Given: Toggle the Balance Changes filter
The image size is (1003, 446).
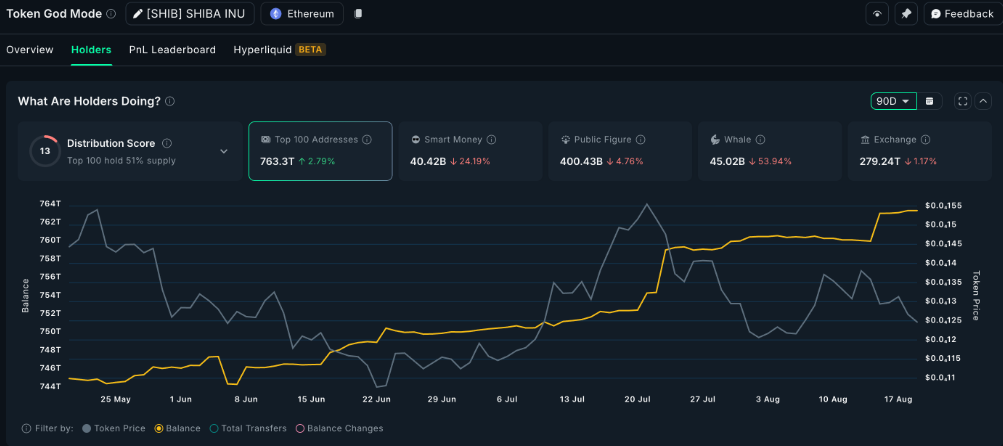Looking at the screenshot, I should [x=339, y=428].
